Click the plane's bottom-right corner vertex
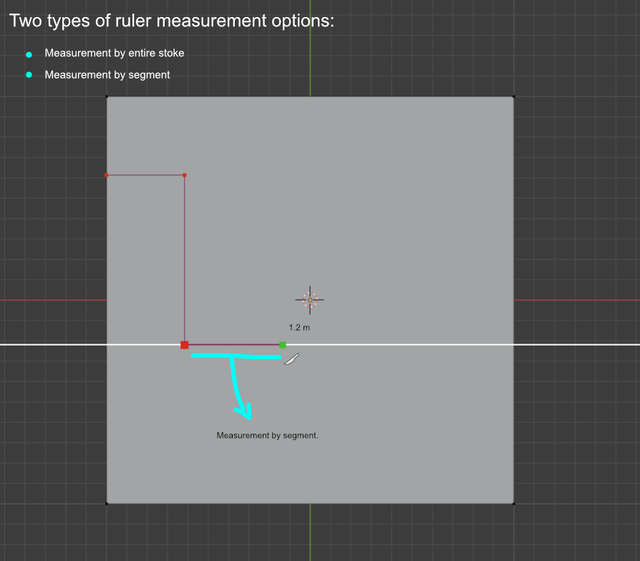The width and height of the screenshot is (640, 561). [513, 503]
